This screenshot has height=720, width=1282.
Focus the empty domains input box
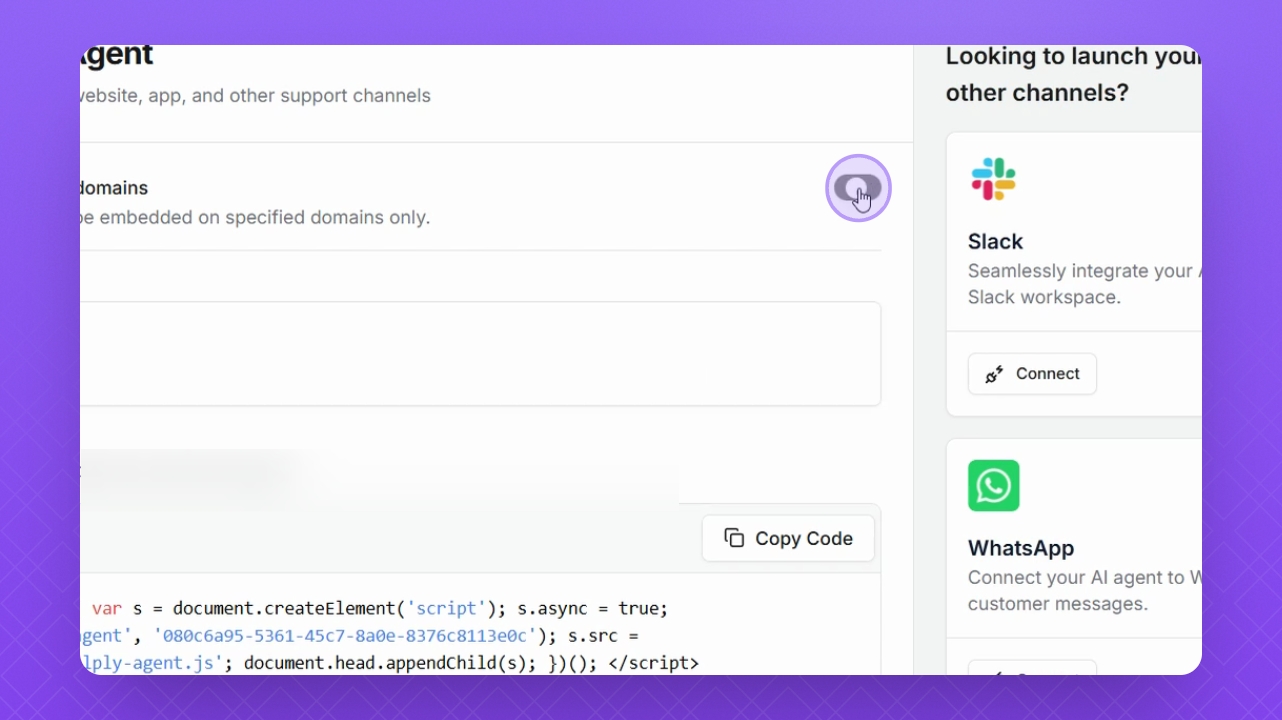[x=480, y=354]
